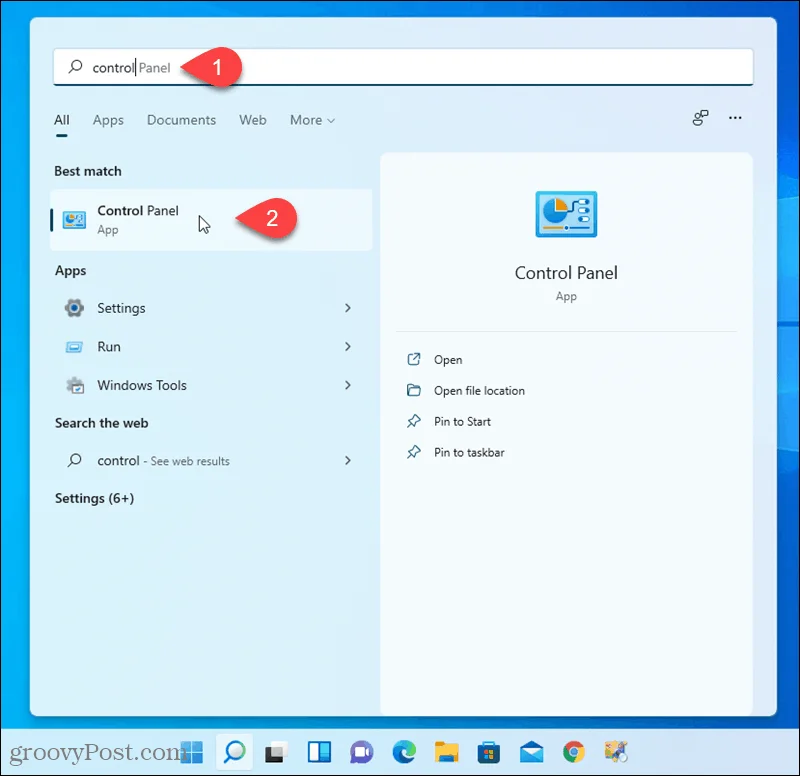Image resolution: width=800 pixels, height=776 pixels.
Task: Open Microsoft Store from taskbar
Action: (489, 753)
